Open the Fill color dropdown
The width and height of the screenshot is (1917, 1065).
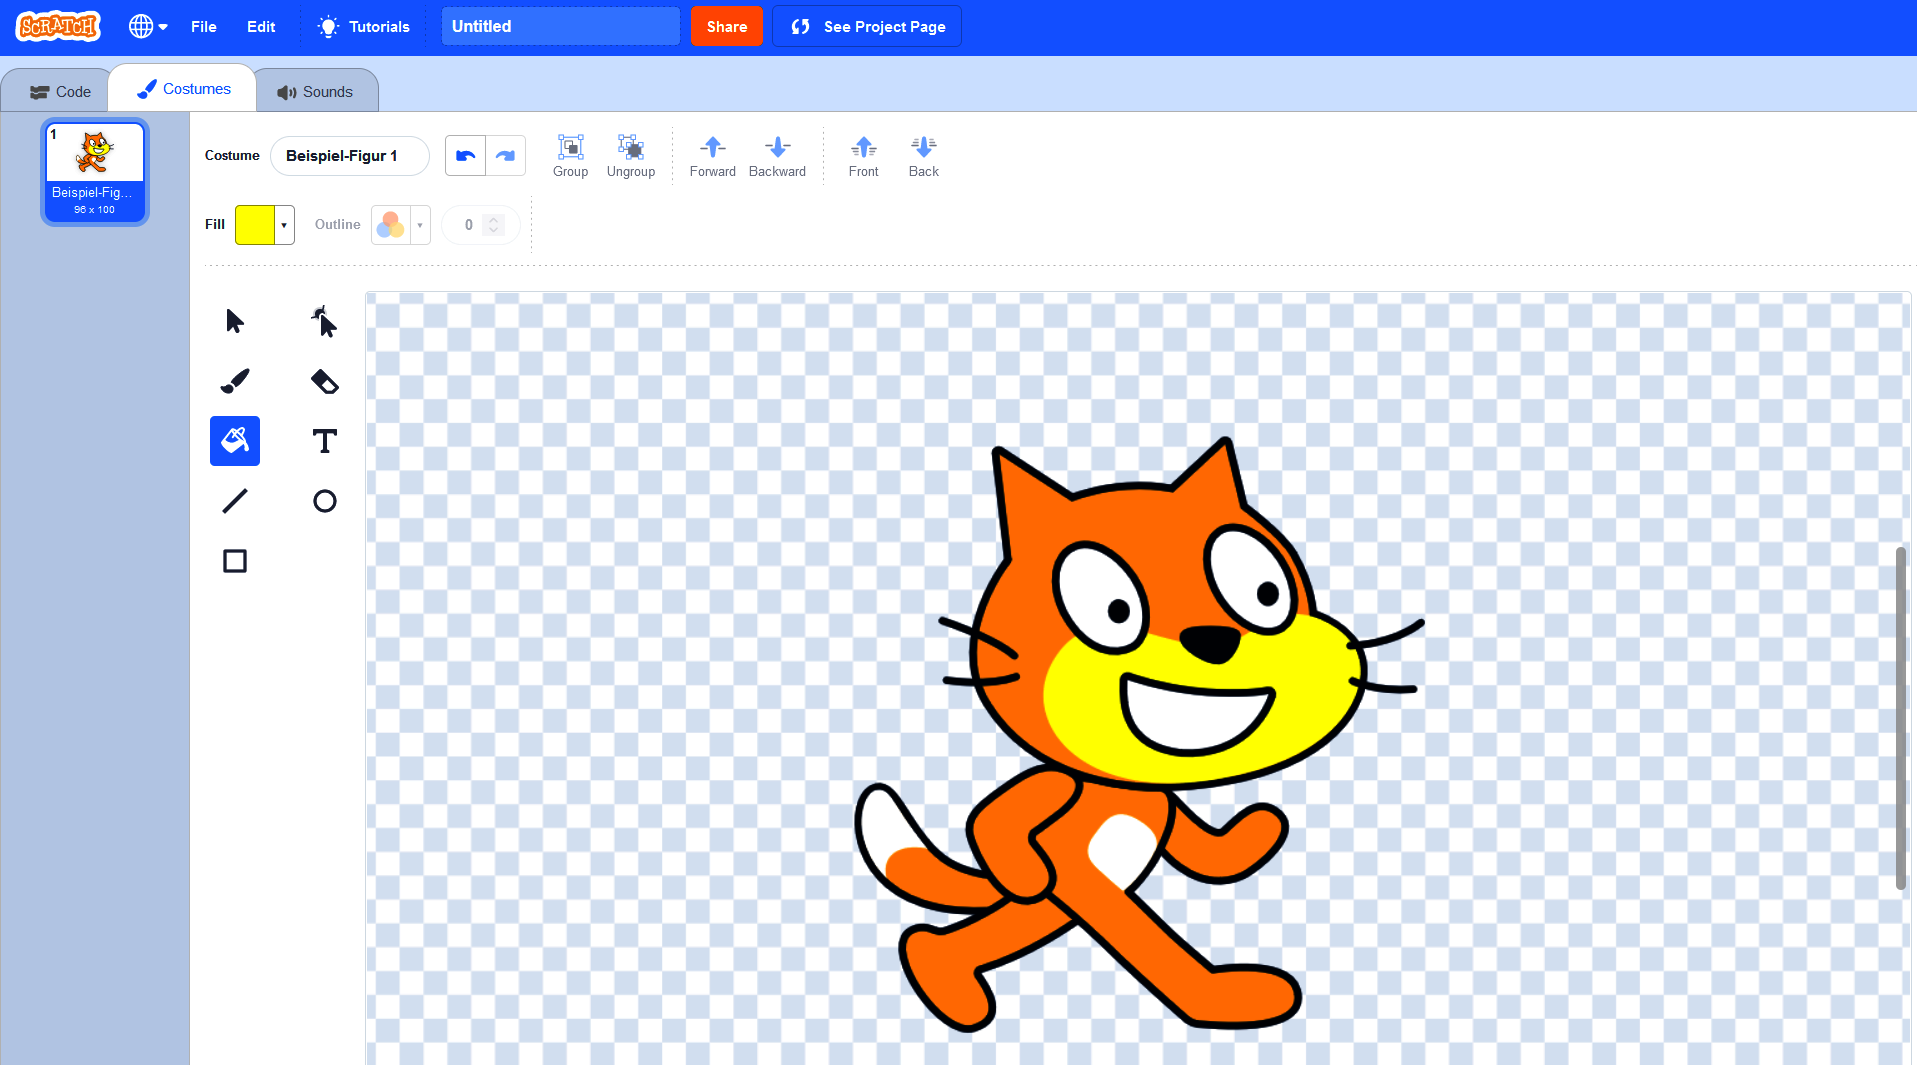click(283, 224)
